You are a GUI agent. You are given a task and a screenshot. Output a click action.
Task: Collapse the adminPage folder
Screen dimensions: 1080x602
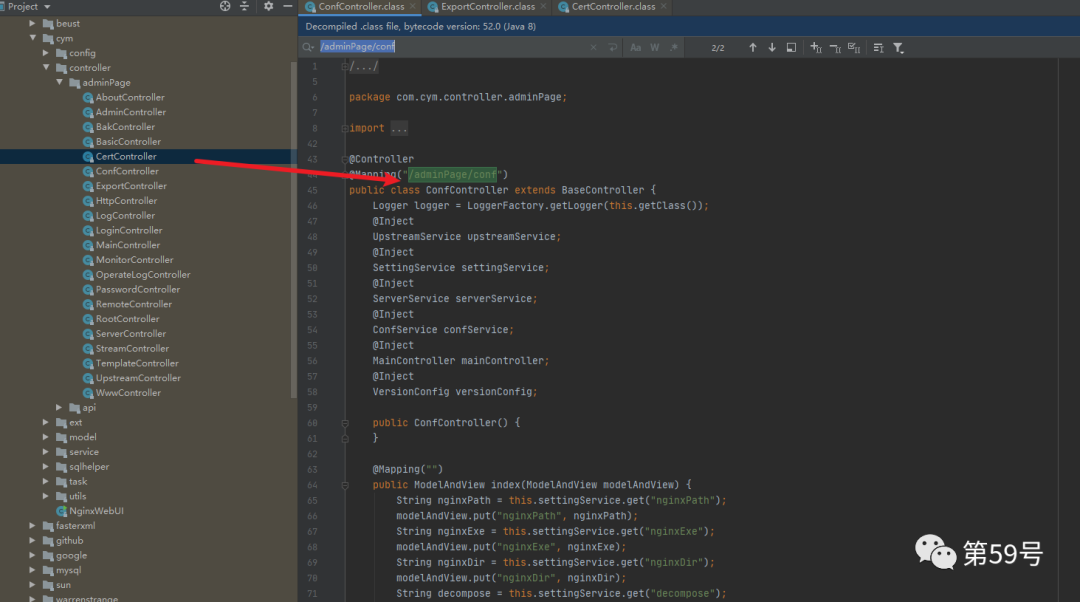coord(59,82)
